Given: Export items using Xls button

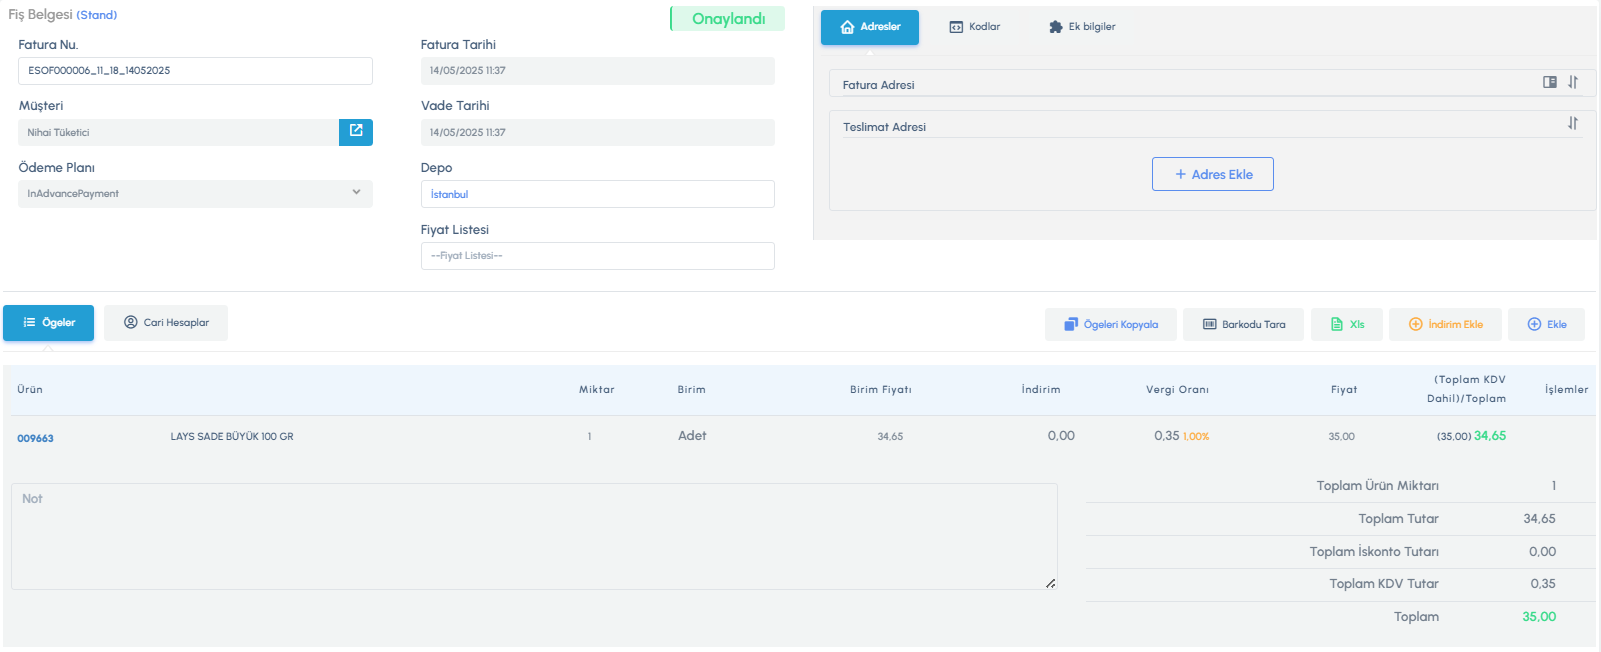Looking at the screenshot, I should click(1346, 324).
